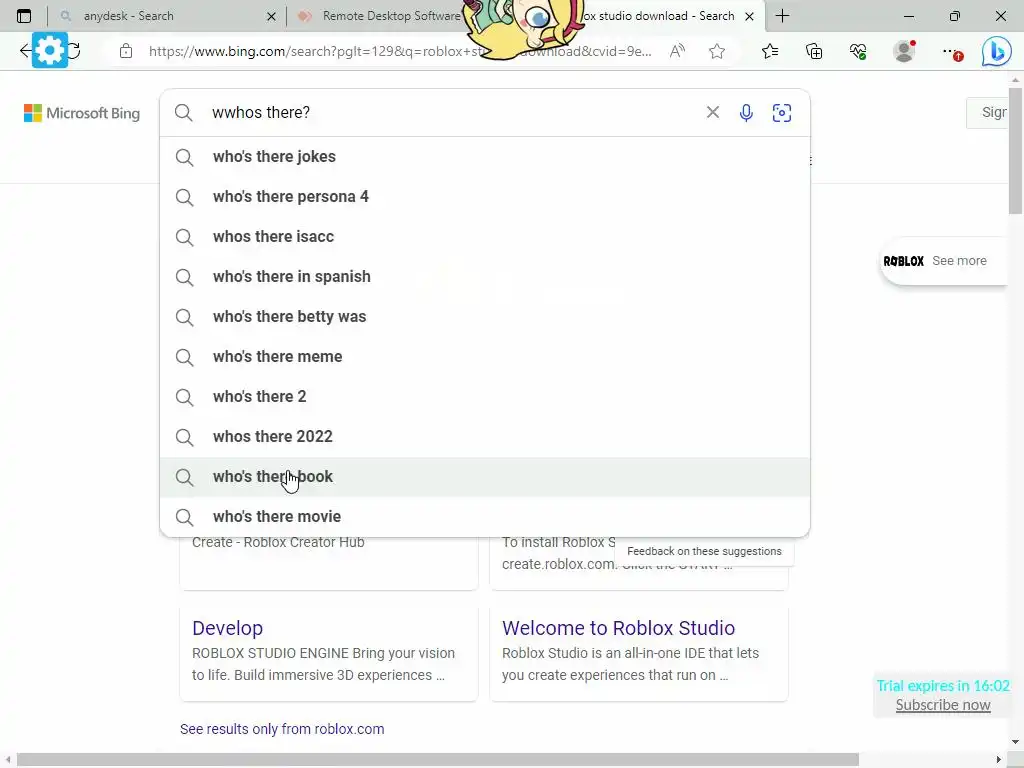Select suggestion whos there isacc
Screen dimensions: 1024x768
(x=485, y=236)
